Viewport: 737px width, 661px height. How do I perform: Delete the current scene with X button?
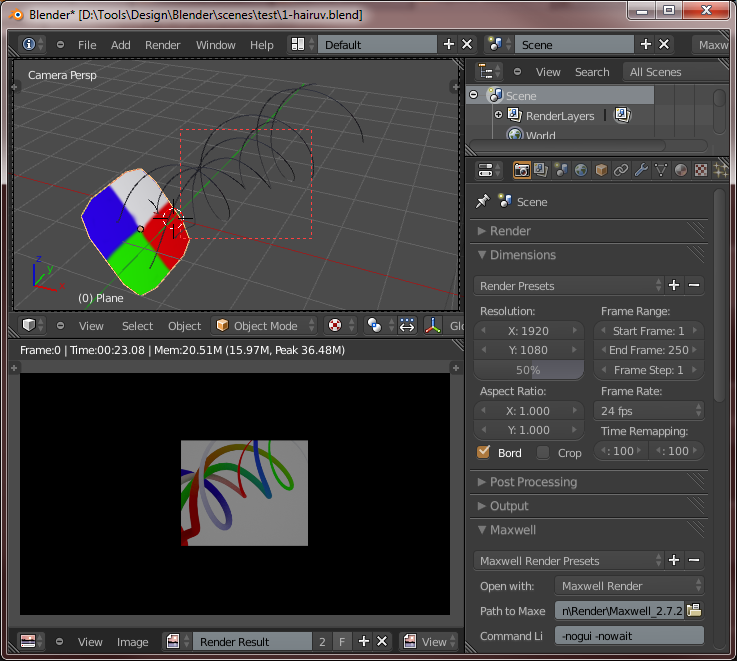664,45
